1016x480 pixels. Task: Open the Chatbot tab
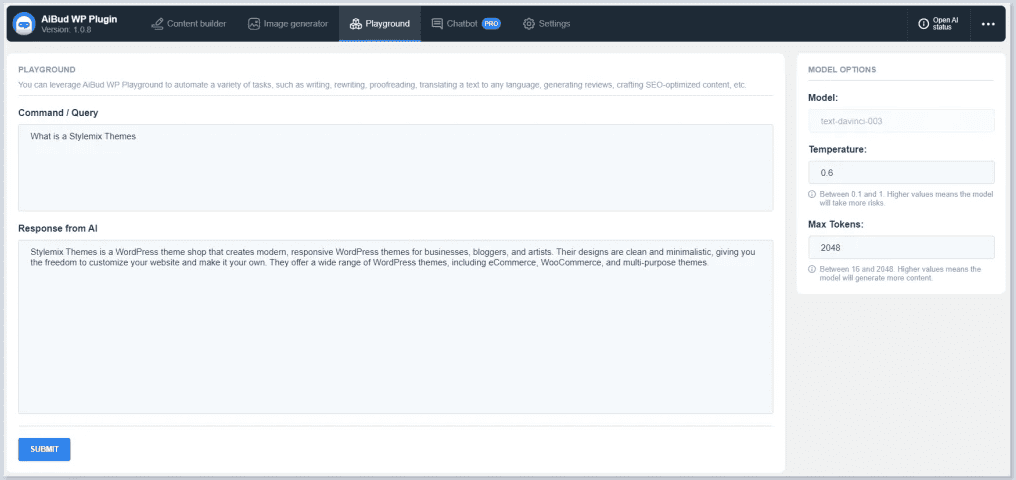466,24
